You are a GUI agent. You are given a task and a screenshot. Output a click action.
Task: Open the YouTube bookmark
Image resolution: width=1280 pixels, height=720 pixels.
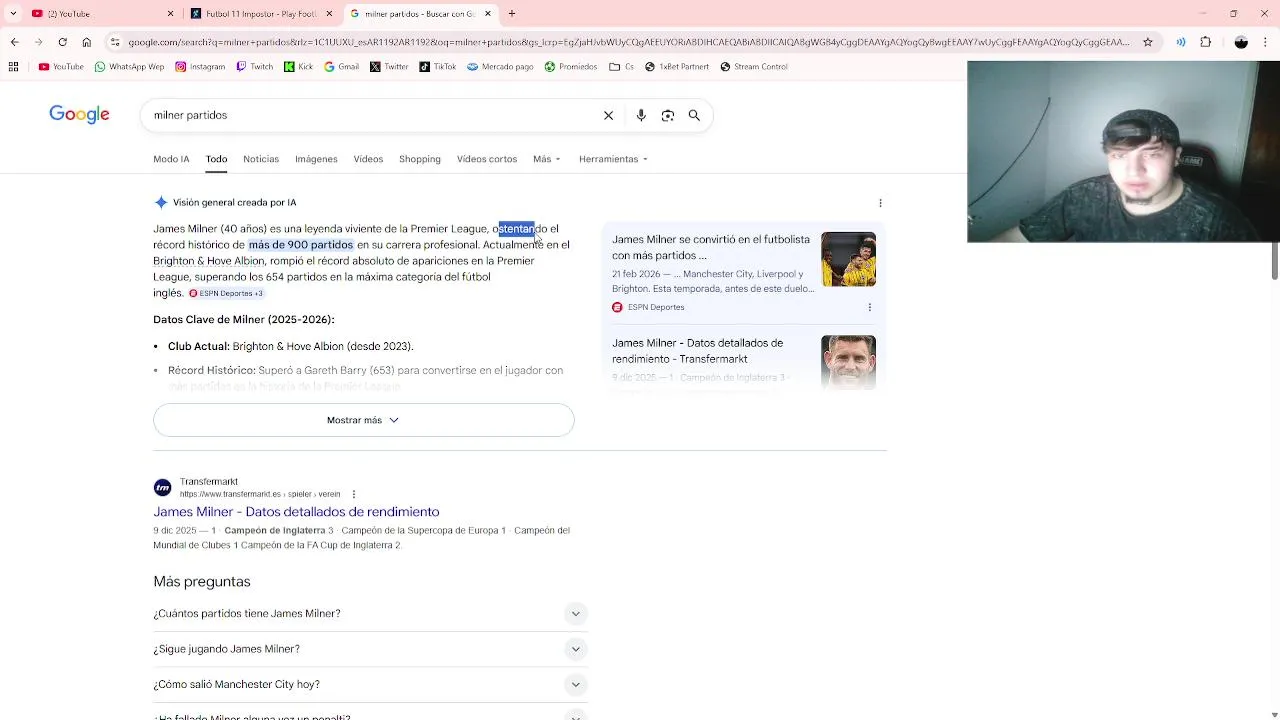(61, 67)
